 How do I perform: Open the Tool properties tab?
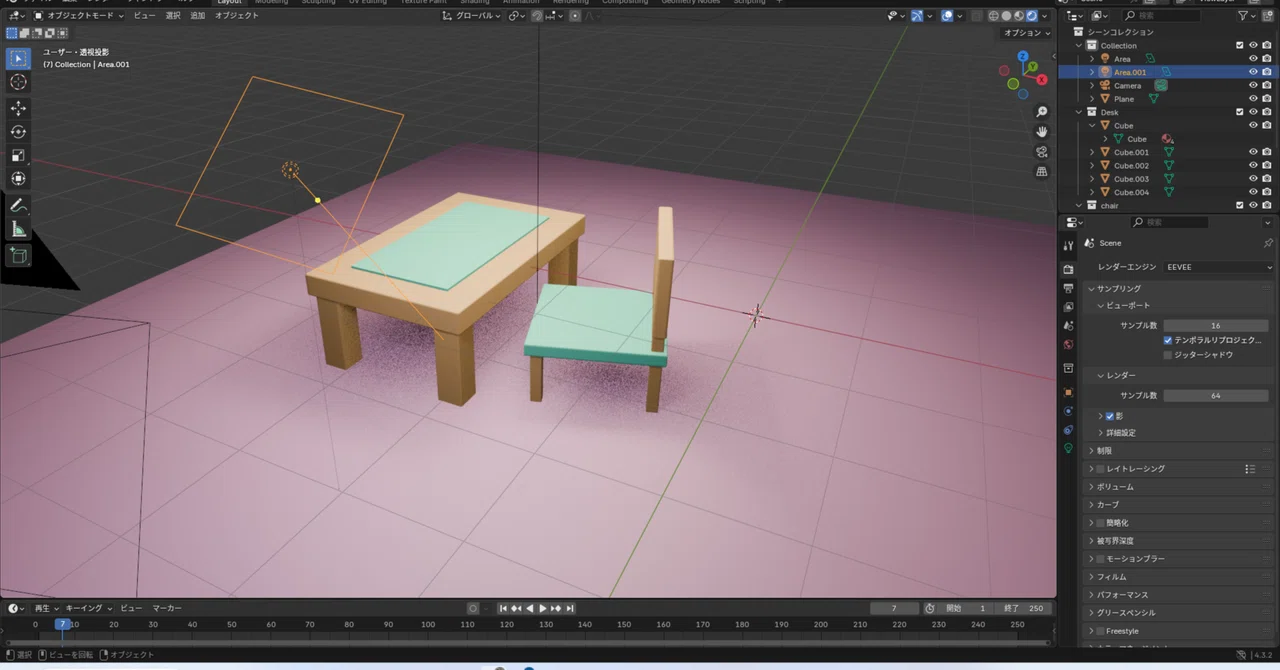tap(1068, 245)
